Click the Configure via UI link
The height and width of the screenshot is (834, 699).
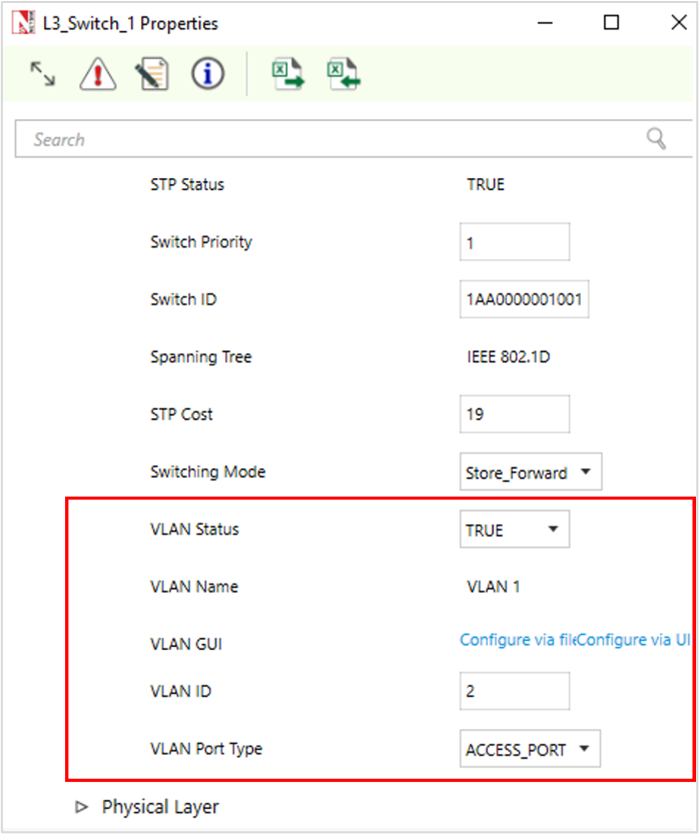click(633, 640)
